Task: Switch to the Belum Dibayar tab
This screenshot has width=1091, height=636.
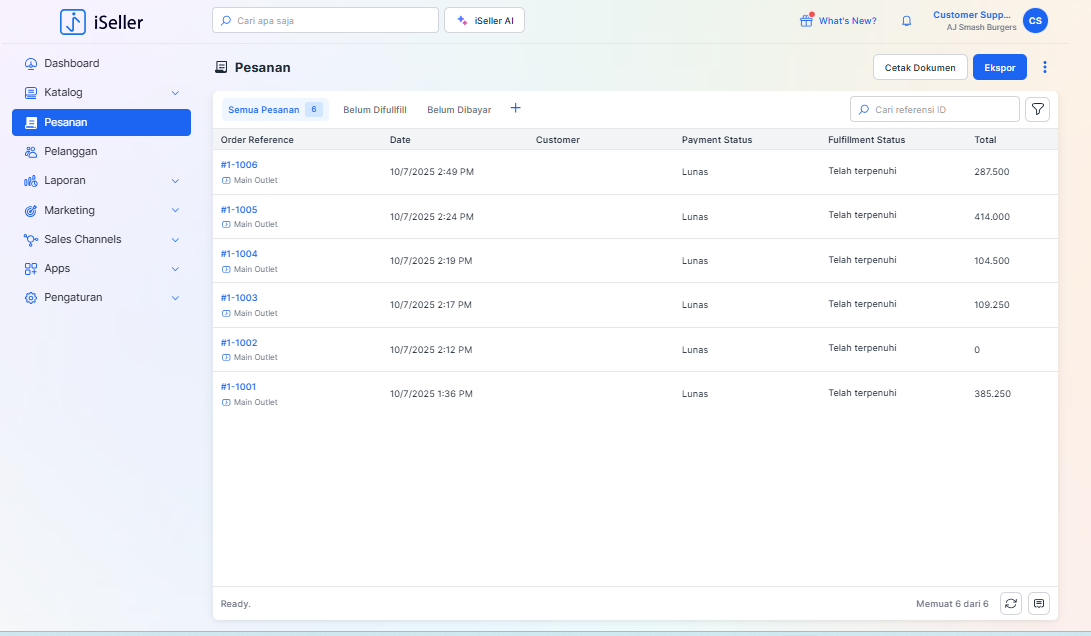Action: coord(459,110)
